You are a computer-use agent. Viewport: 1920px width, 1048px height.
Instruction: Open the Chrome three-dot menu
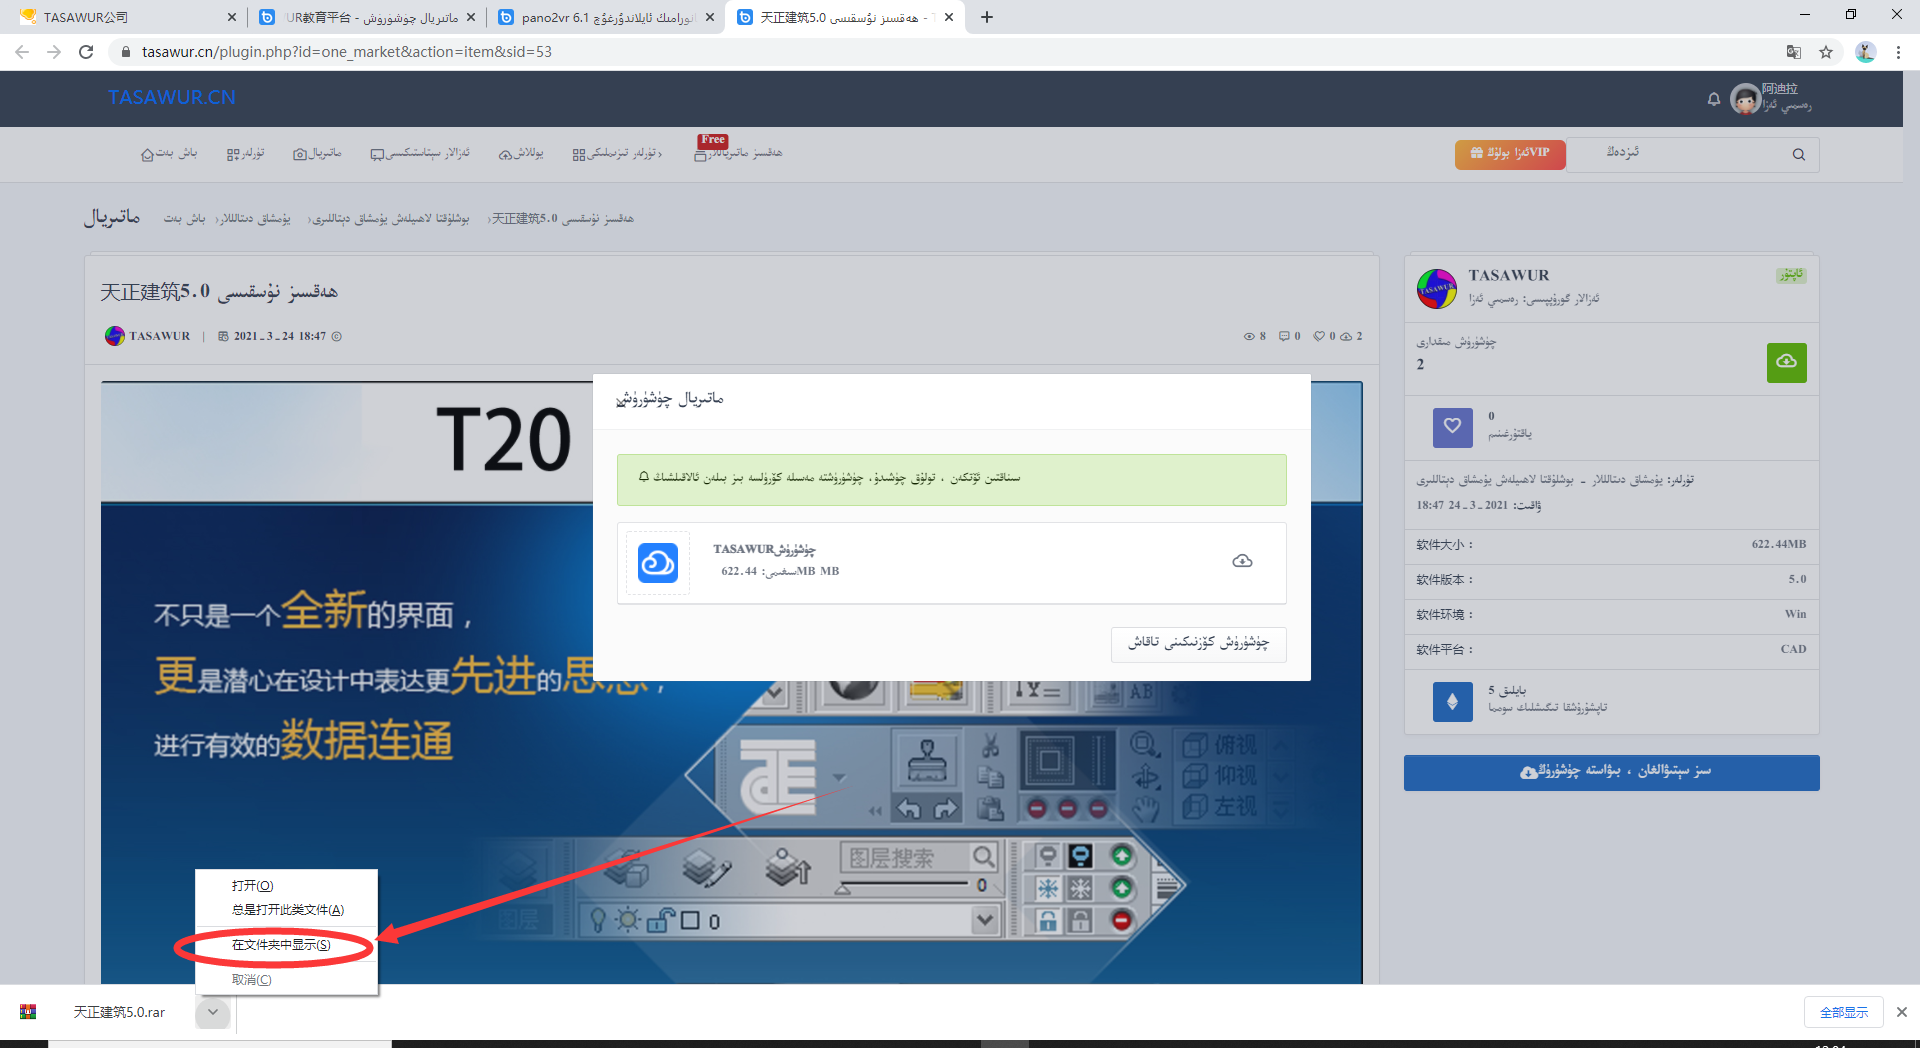pyautogui.click(x=1898, y=52)
